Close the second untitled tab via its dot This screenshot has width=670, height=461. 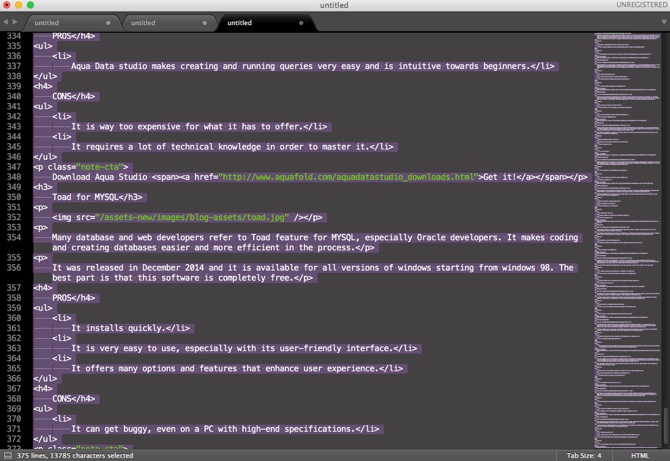205,23
